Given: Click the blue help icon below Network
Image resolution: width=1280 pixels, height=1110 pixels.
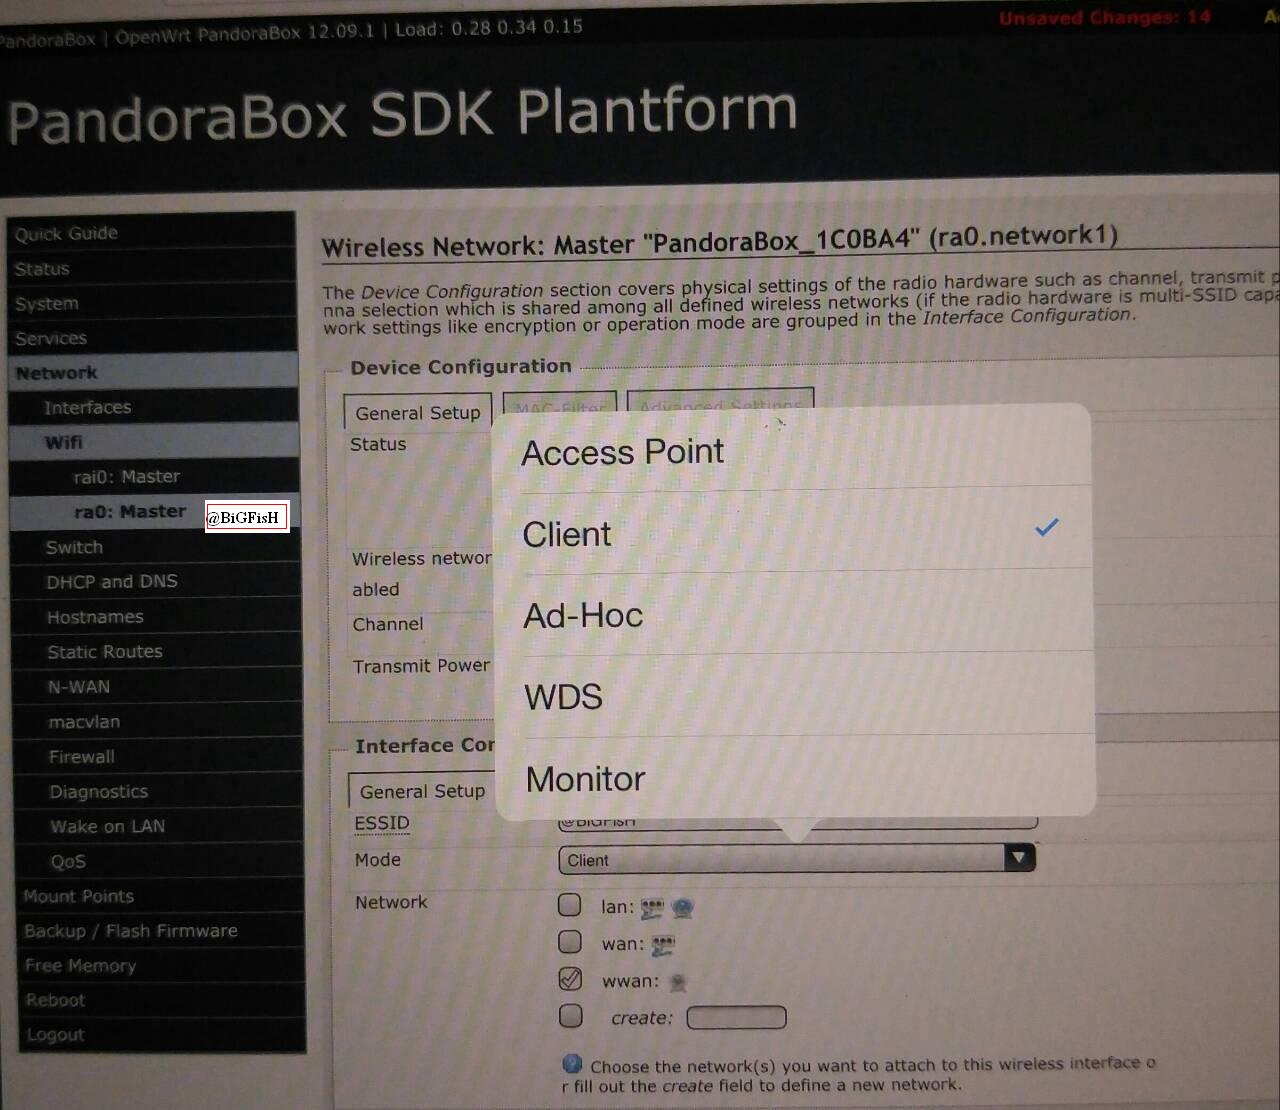Looking at the screenshot, I should coord(572,1063).
